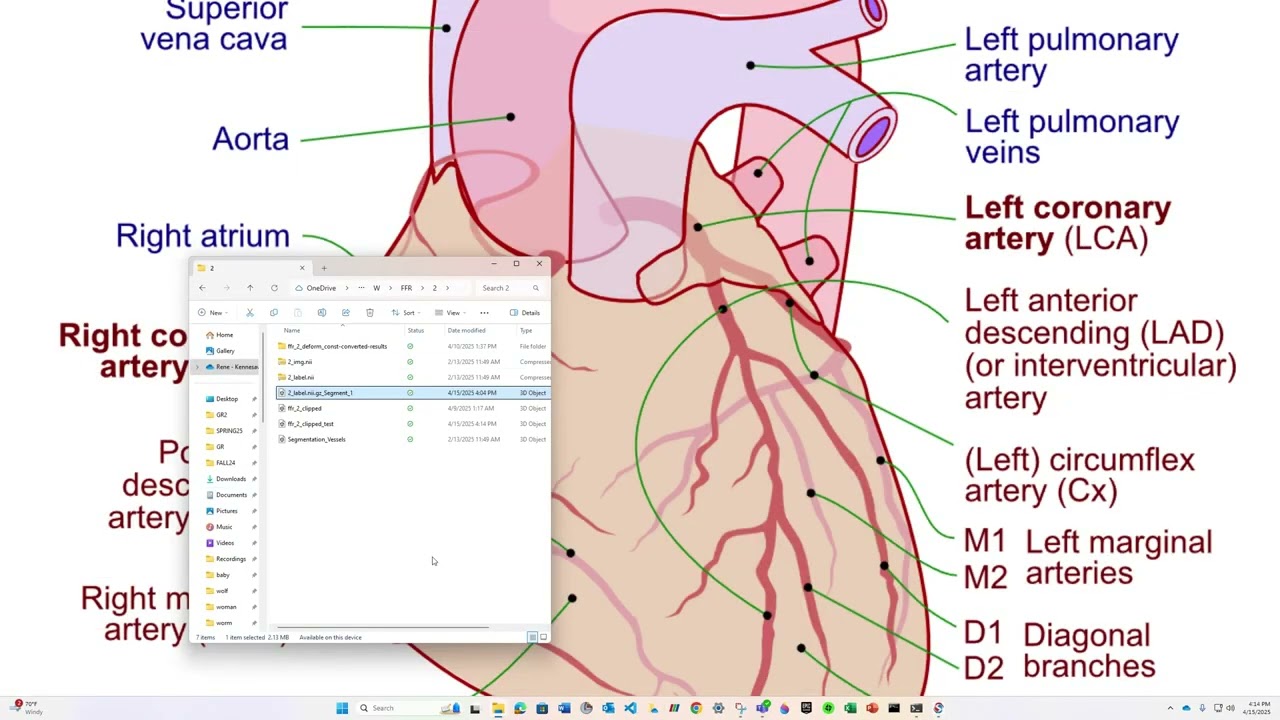
Task: Open OneDrive tray icon
Action: (x=1187, y=708)
